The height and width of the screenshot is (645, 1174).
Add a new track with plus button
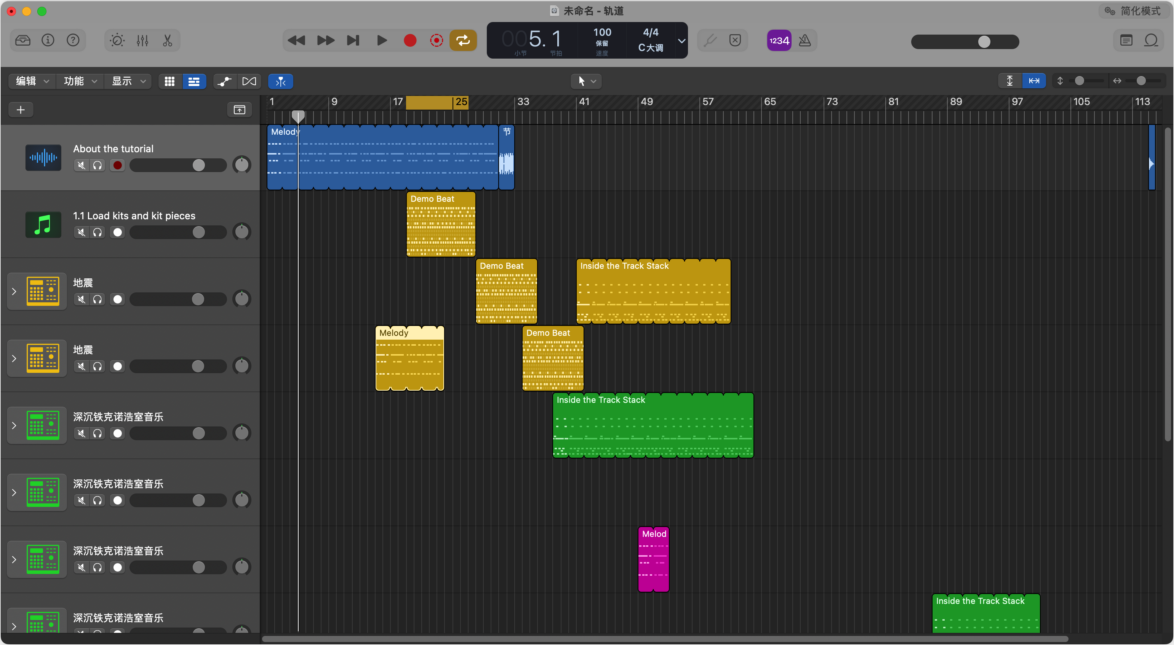tap(21, 109)
